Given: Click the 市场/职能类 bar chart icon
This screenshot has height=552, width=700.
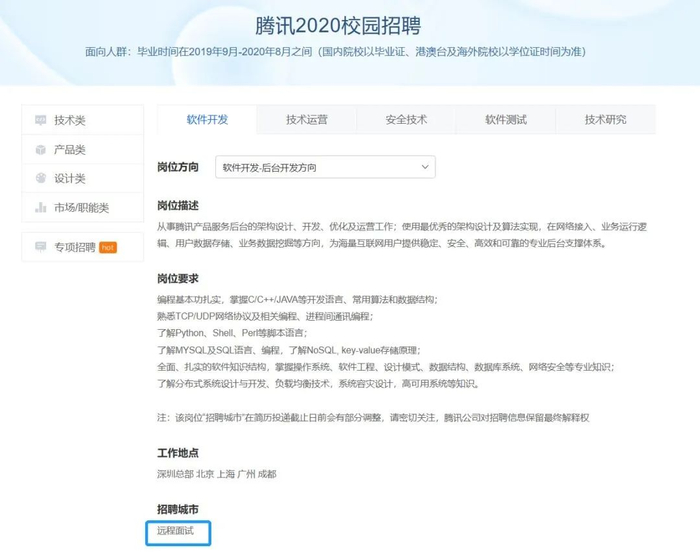Looking at the screenshot, I should tap(41, 208).
